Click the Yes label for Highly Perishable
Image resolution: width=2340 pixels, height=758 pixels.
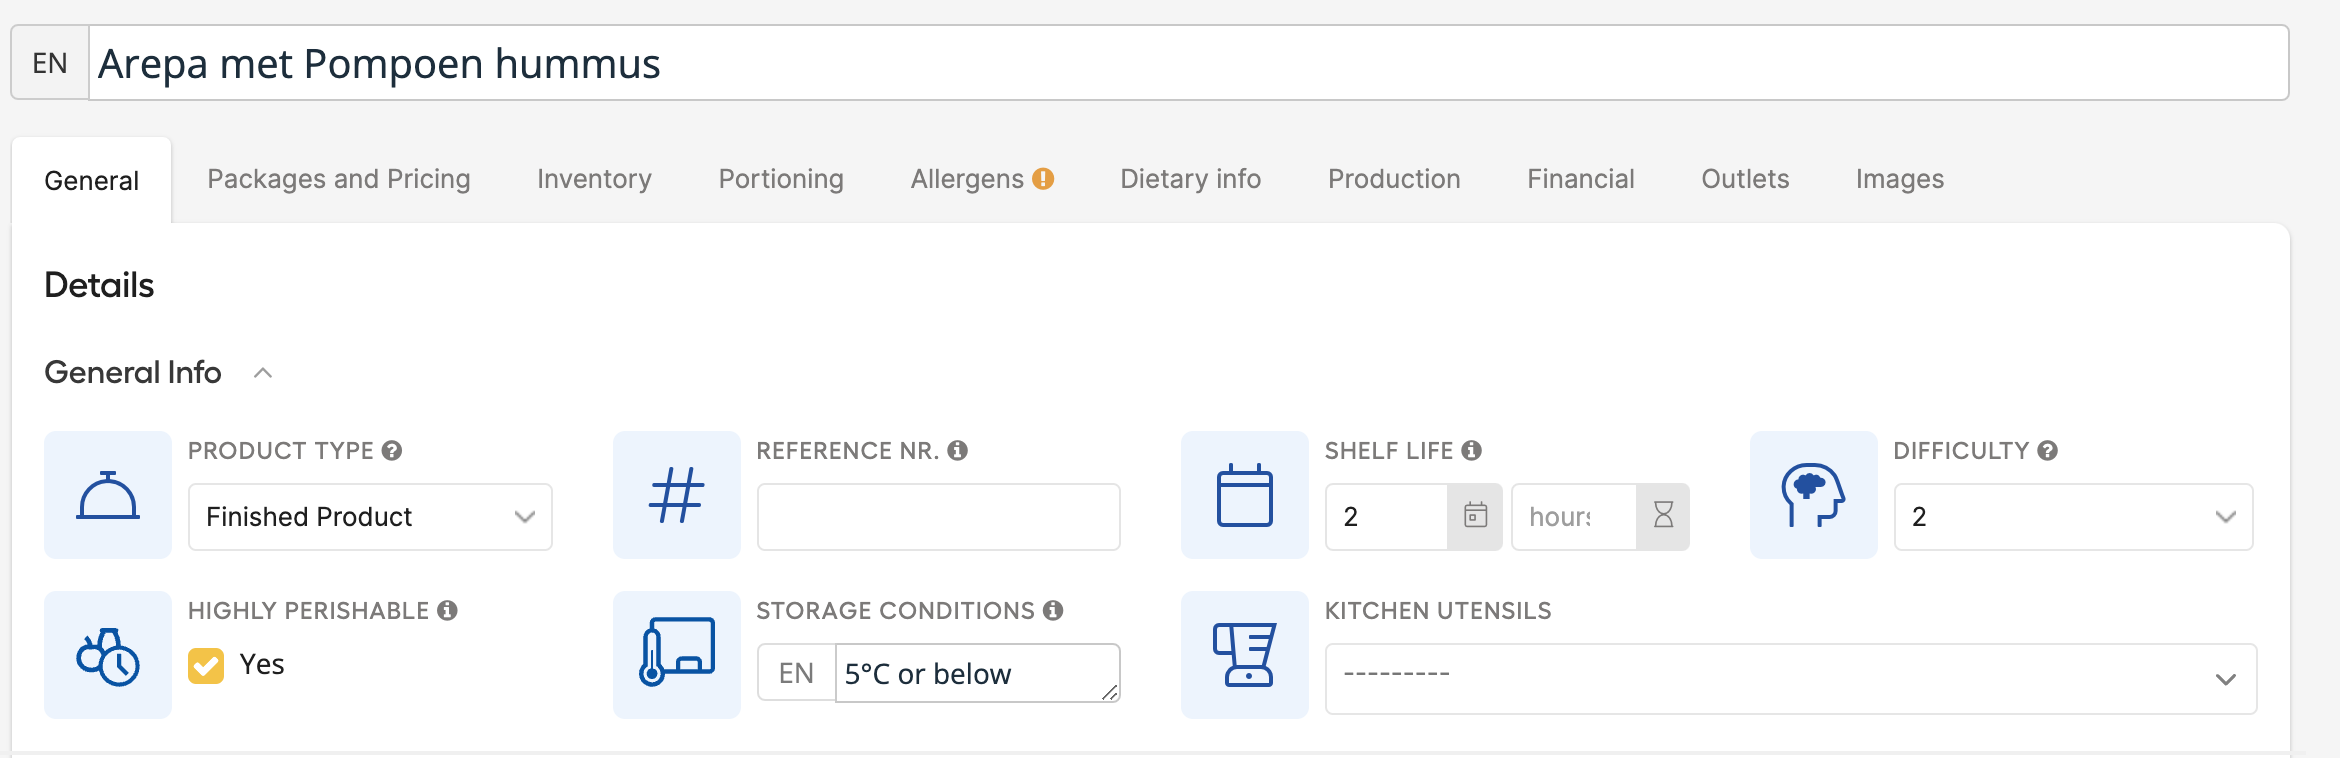(262, 665)
